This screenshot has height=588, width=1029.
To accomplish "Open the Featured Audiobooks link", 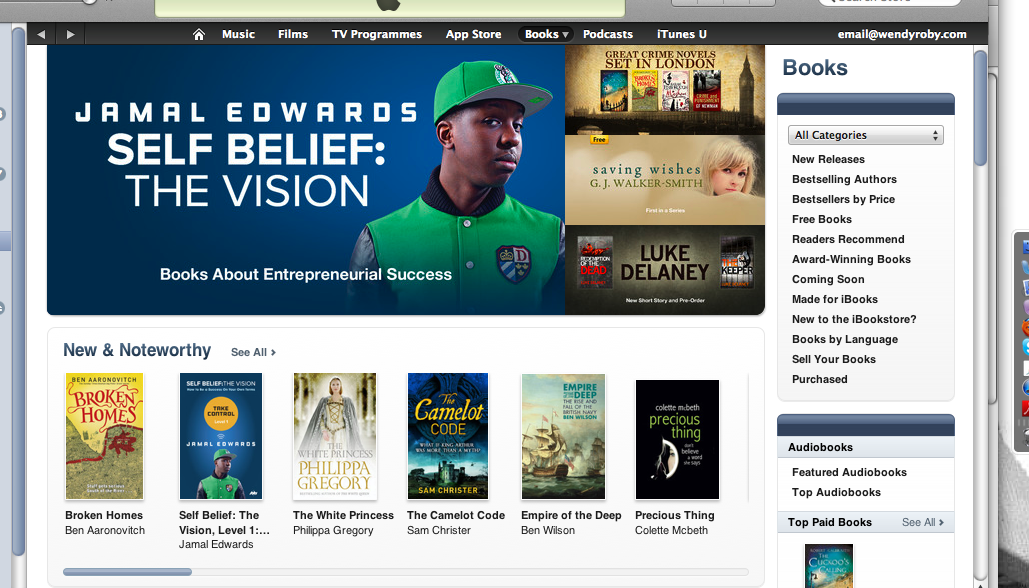I will (849, 472).
